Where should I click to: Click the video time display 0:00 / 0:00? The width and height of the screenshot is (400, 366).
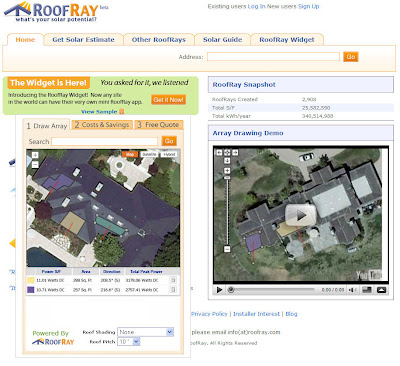[x=333, y=290]
